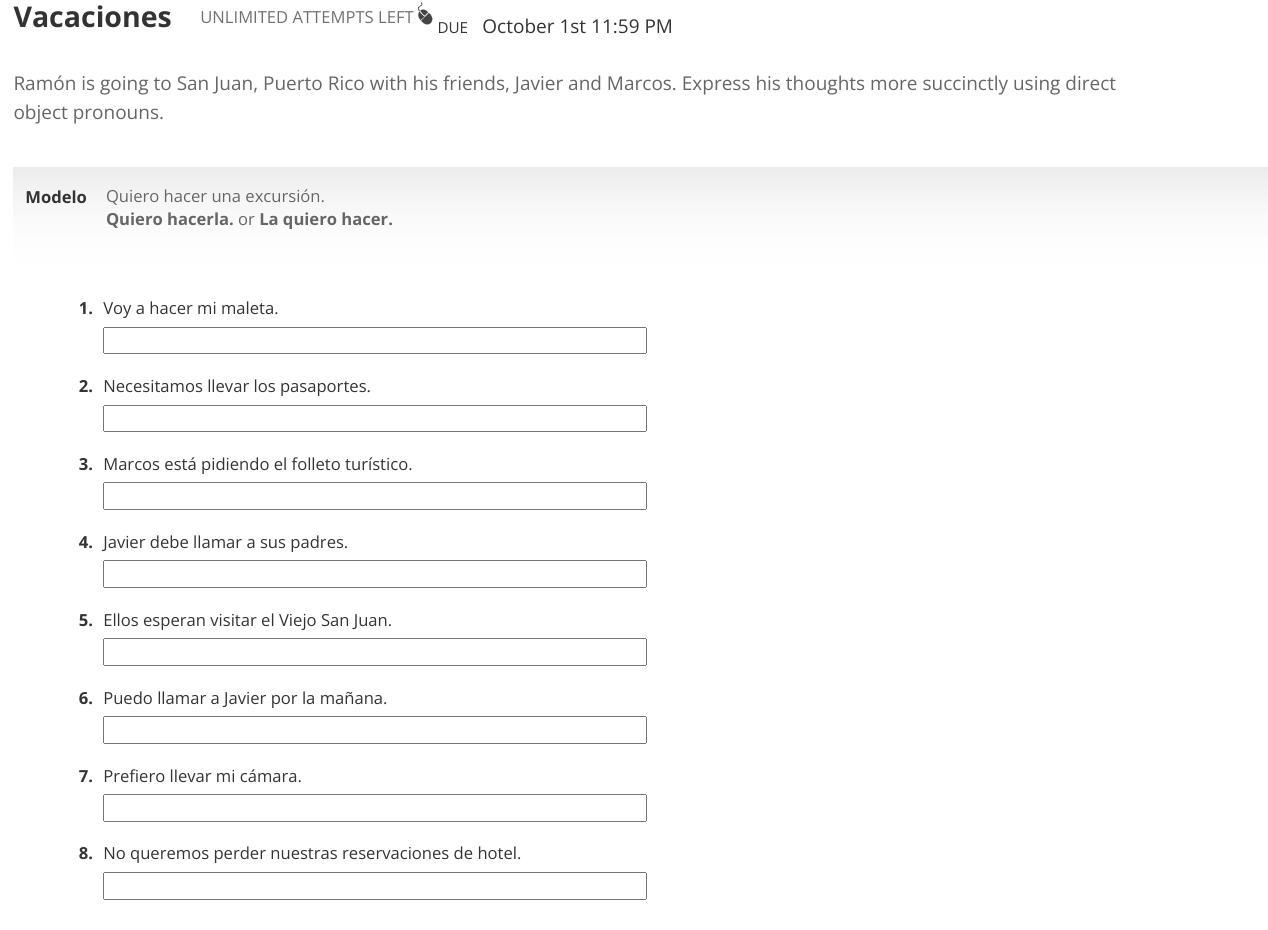
Task: Click the 'UNLIMITED ATTEMPTS LEFT' label
Action: pyautogui.click(x=306, y=18)
